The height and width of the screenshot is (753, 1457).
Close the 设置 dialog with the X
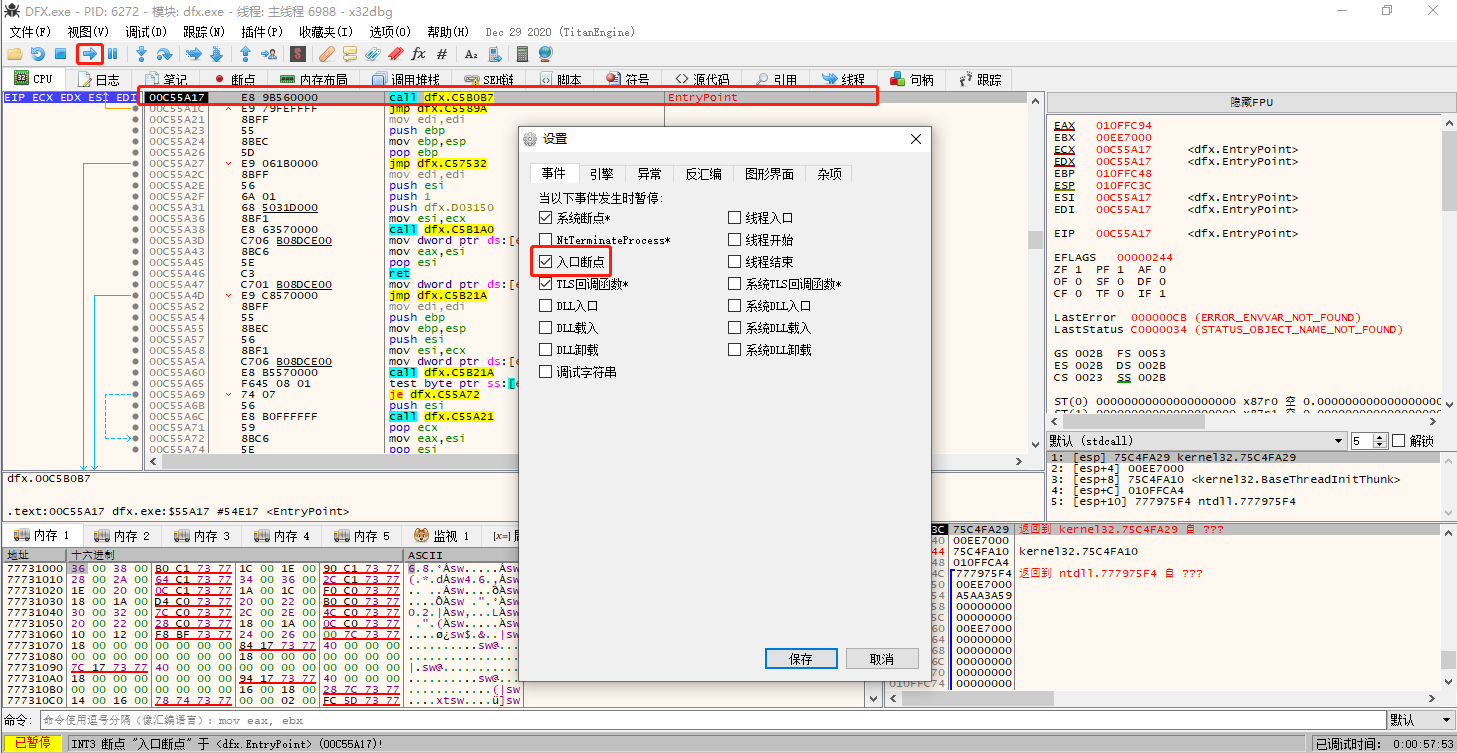pyautogui.click(x=917, y=139)
